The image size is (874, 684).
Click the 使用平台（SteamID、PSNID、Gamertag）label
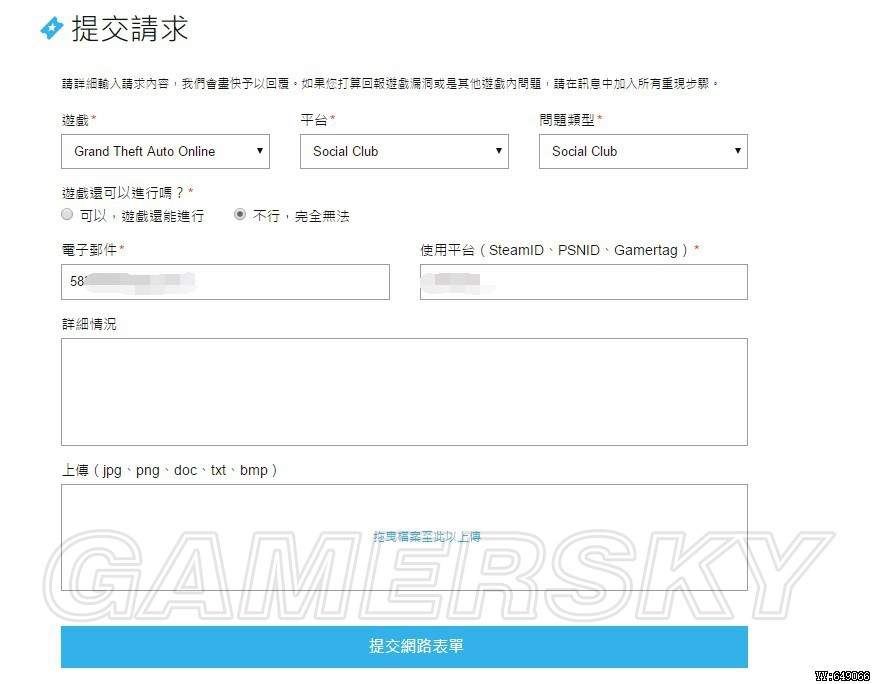click(555, 250)
